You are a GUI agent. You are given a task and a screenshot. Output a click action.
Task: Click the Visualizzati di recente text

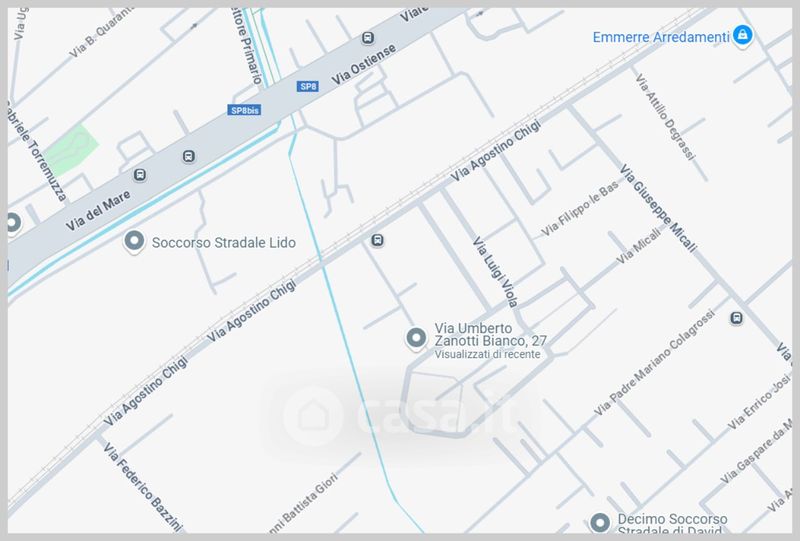487,354
